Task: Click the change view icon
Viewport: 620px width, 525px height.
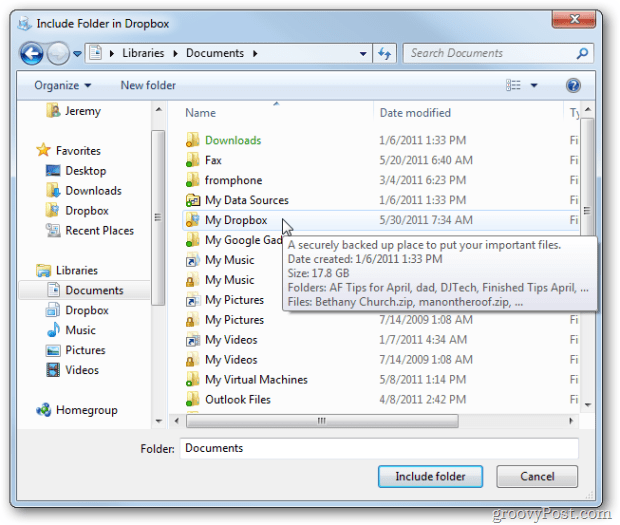Action: pos(513,85)
